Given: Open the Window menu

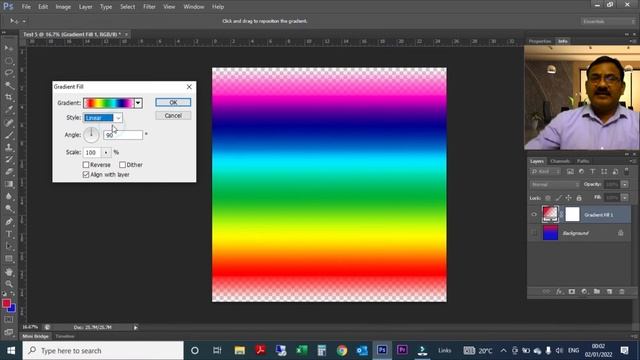Looking at the screenshot, I should coord(193,7).
